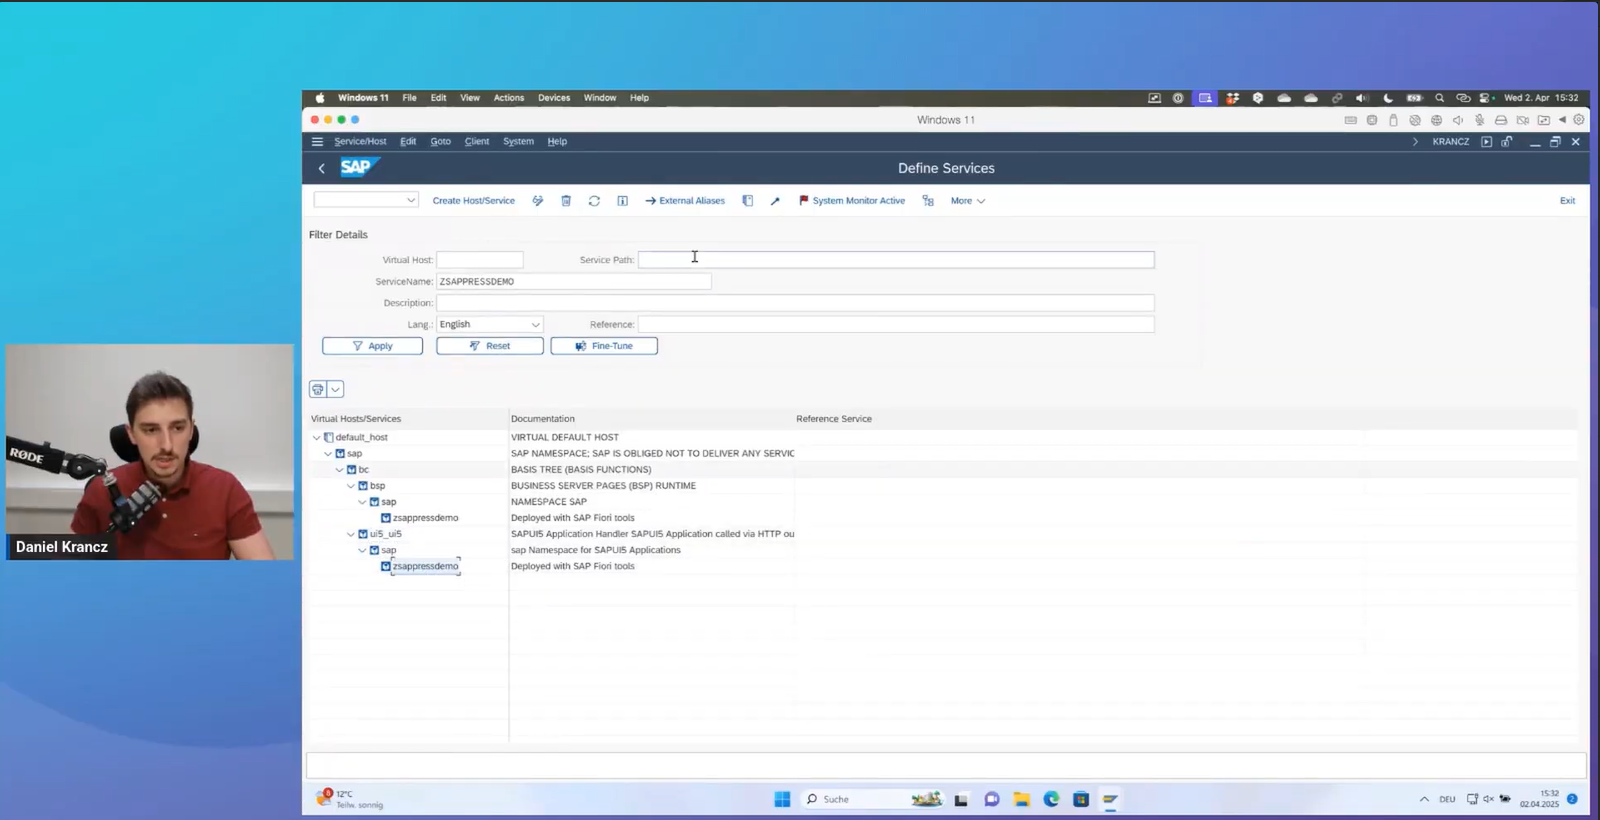
Task: Select zsappressdemo under the ui5_ui5 sap node
Action: [426, 566]
